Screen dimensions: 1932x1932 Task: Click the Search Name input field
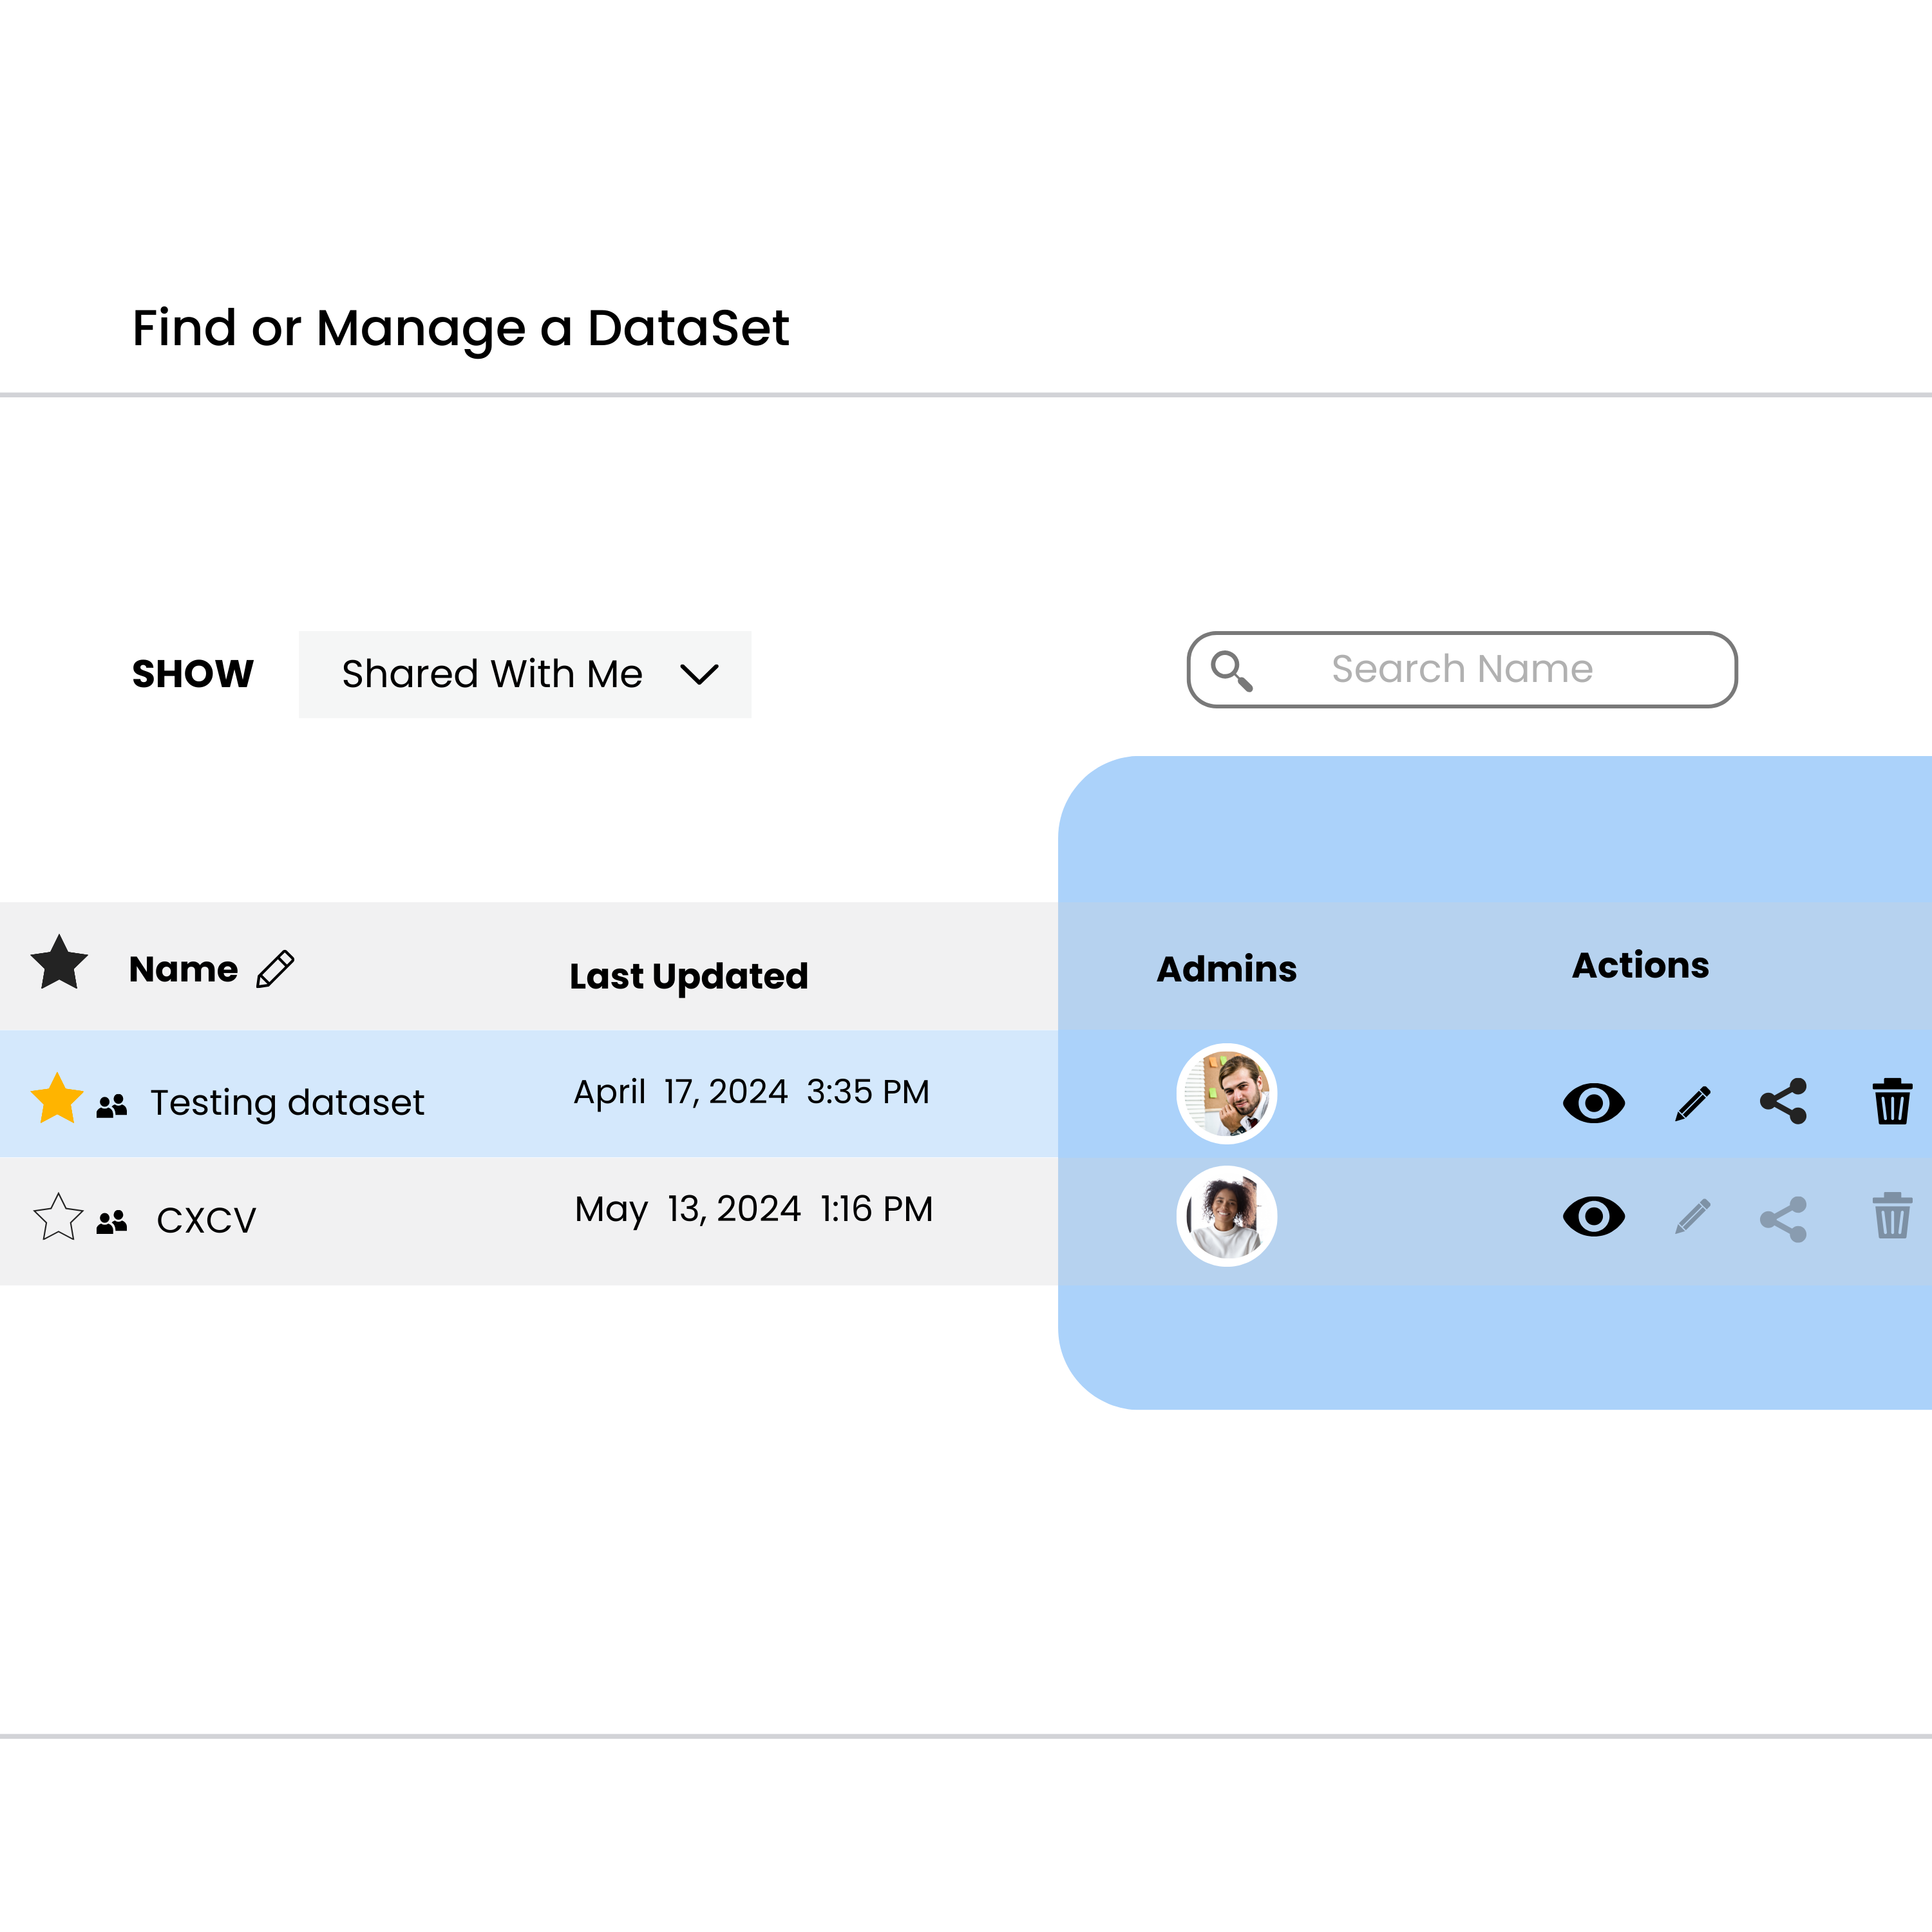pos(1461,669)
